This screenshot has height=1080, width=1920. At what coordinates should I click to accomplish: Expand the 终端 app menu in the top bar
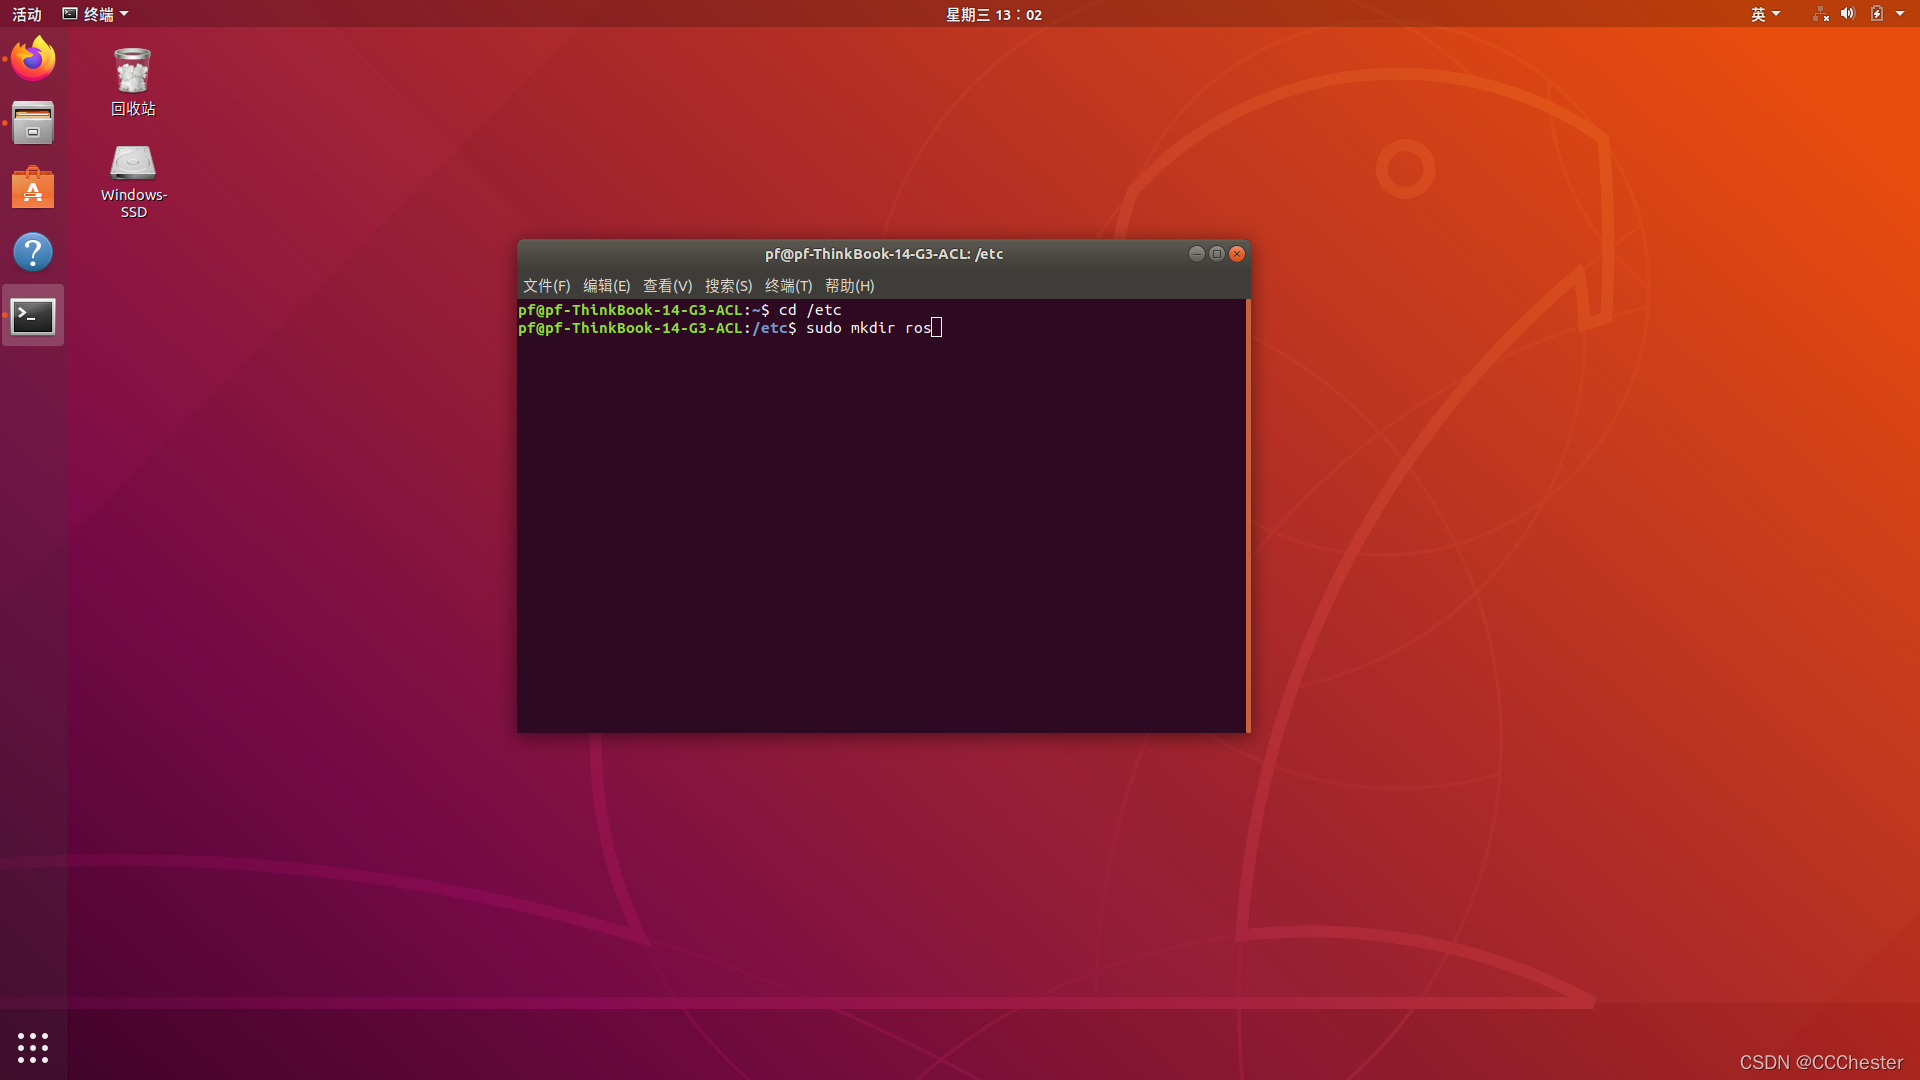coord(97,14)
